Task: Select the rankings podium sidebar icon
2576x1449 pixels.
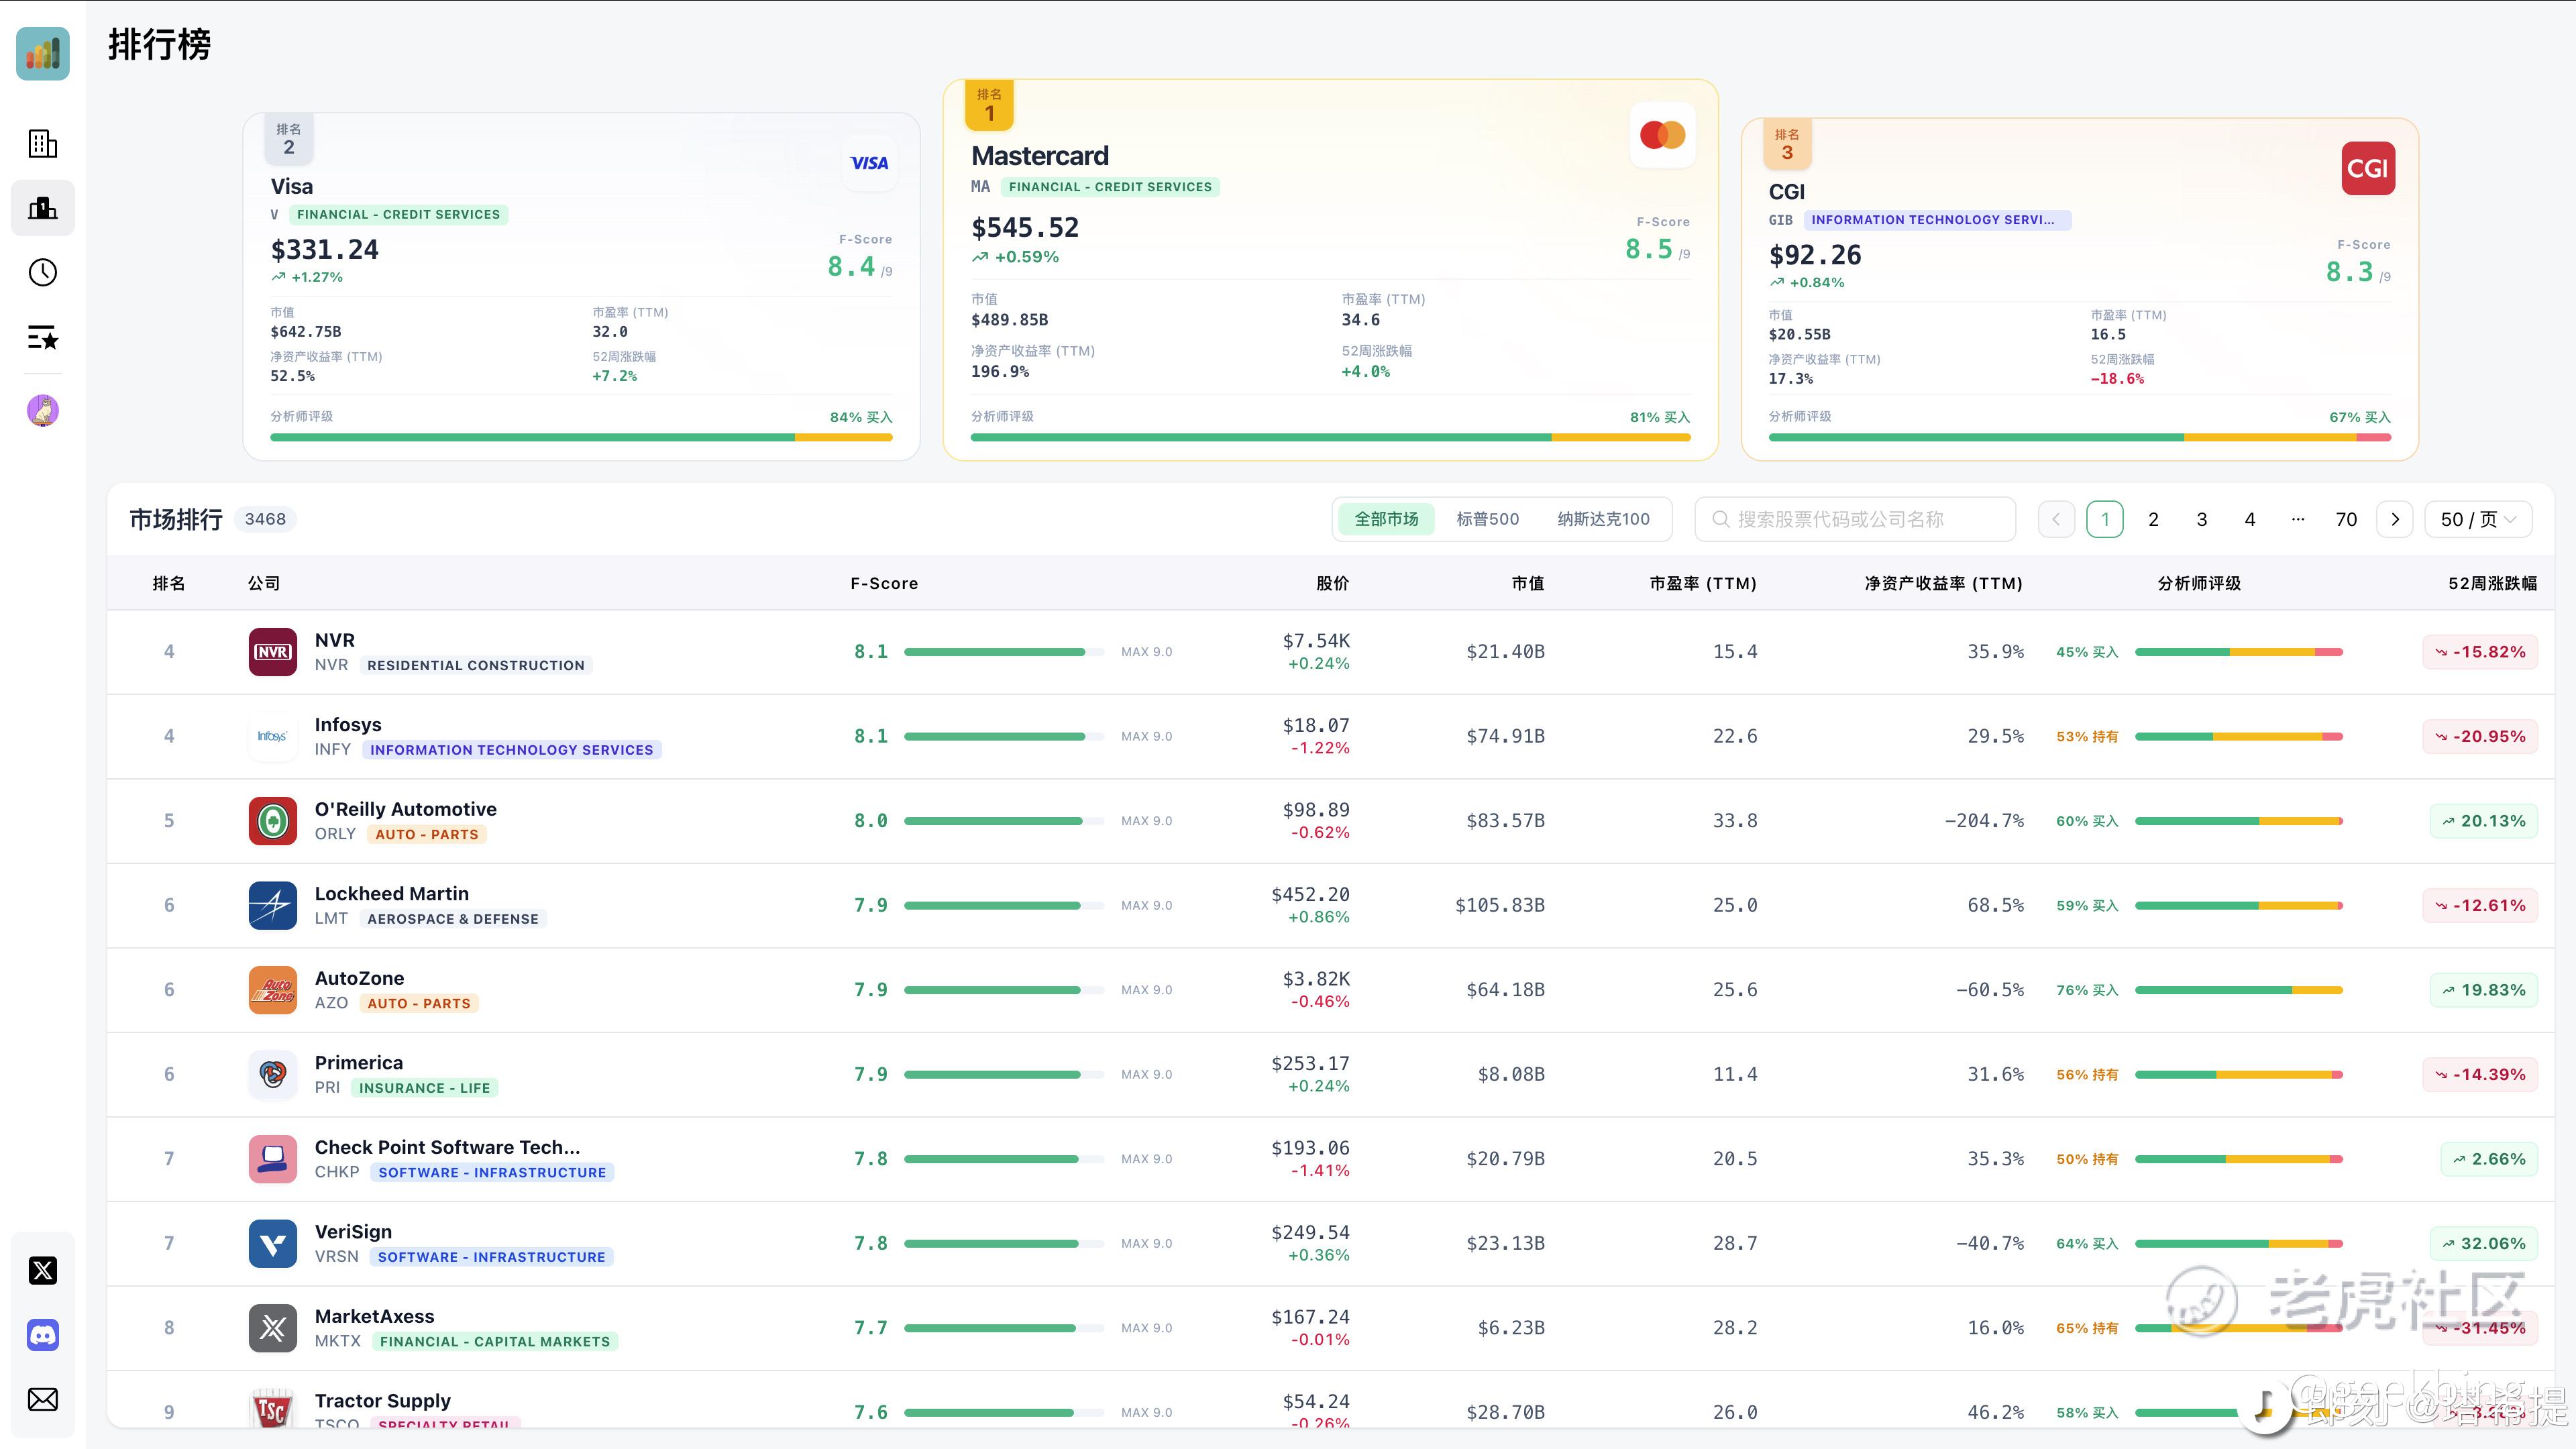Action: (43, 208)
